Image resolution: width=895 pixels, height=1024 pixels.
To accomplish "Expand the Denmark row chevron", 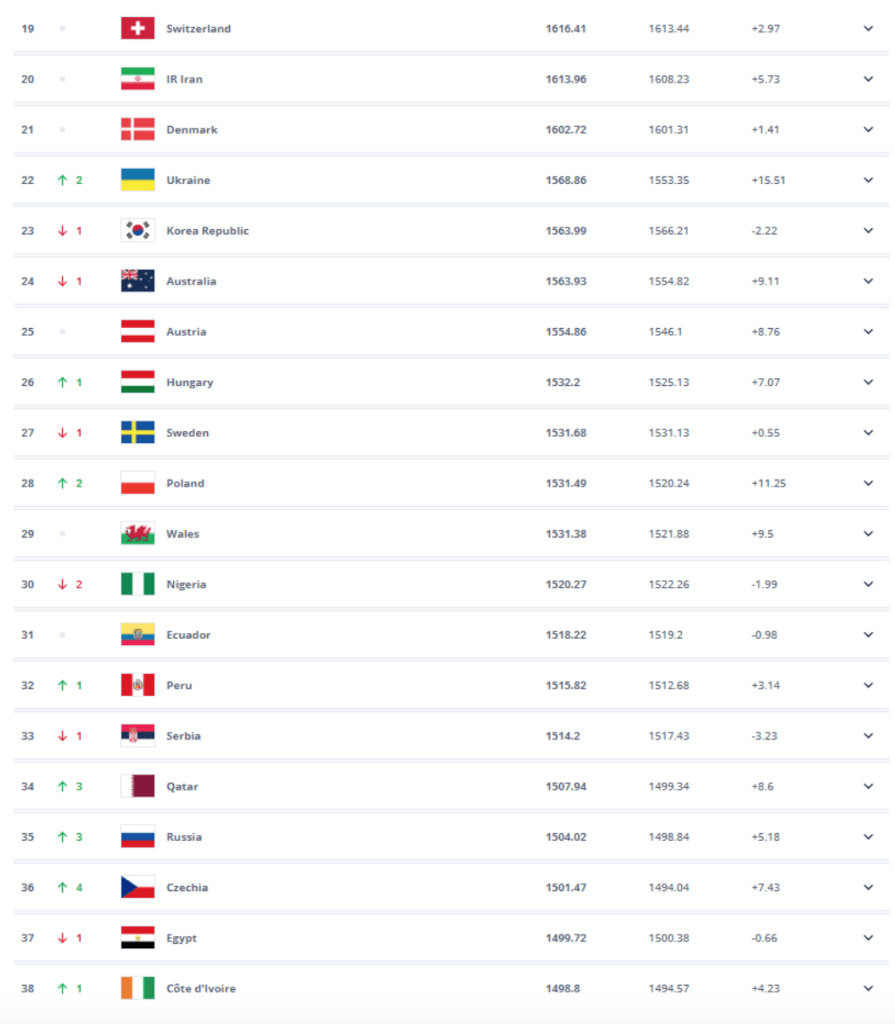I will 868,129.
